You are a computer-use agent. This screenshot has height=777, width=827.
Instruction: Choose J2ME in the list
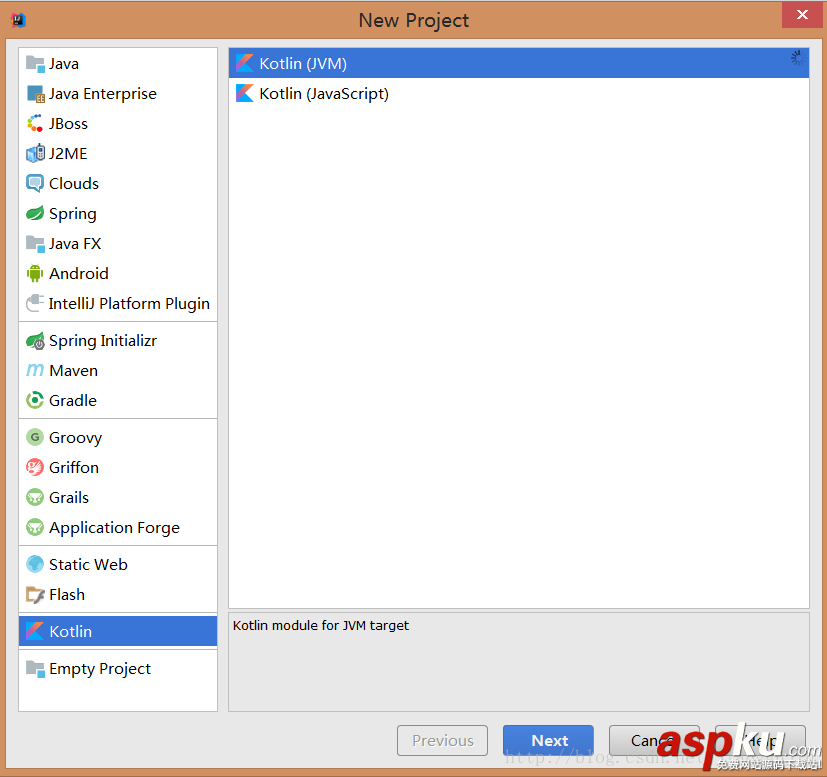(118, 154)
